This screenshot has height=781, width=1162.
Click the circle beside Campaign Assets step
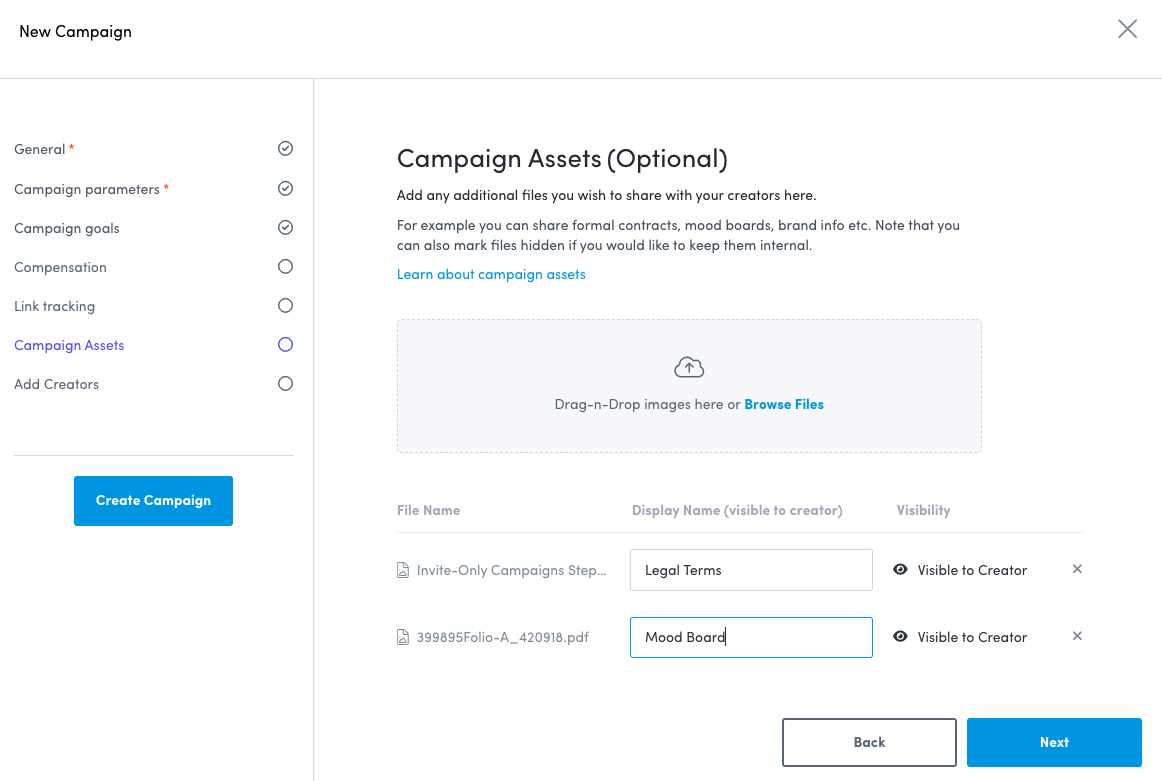click(x=285, y=344)
